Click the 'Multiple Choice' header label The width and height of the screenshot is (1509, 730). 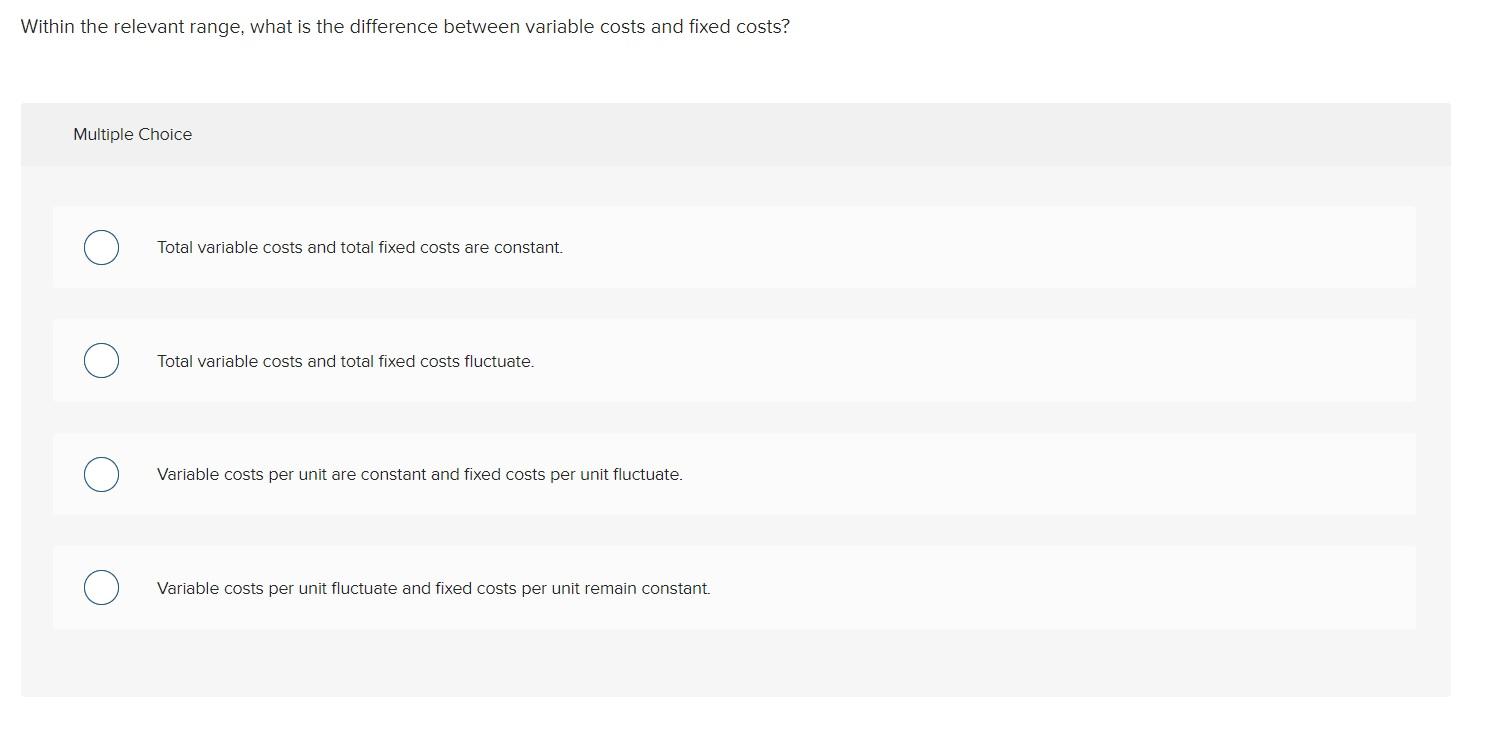132,133
